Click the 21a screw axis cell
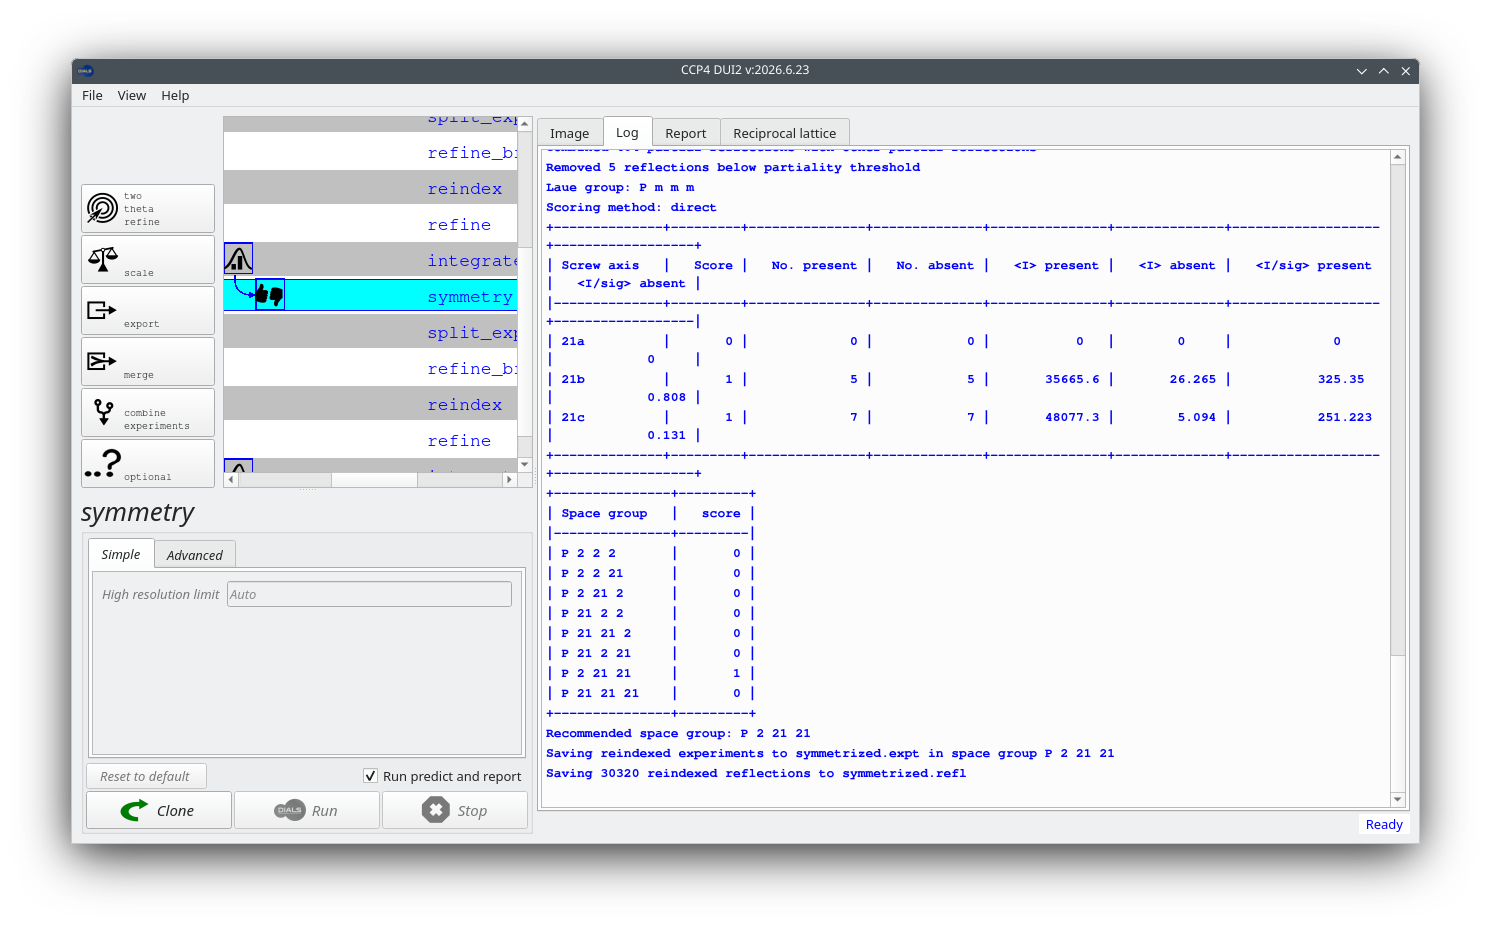Screen dimensions: 1492x929 573,341
